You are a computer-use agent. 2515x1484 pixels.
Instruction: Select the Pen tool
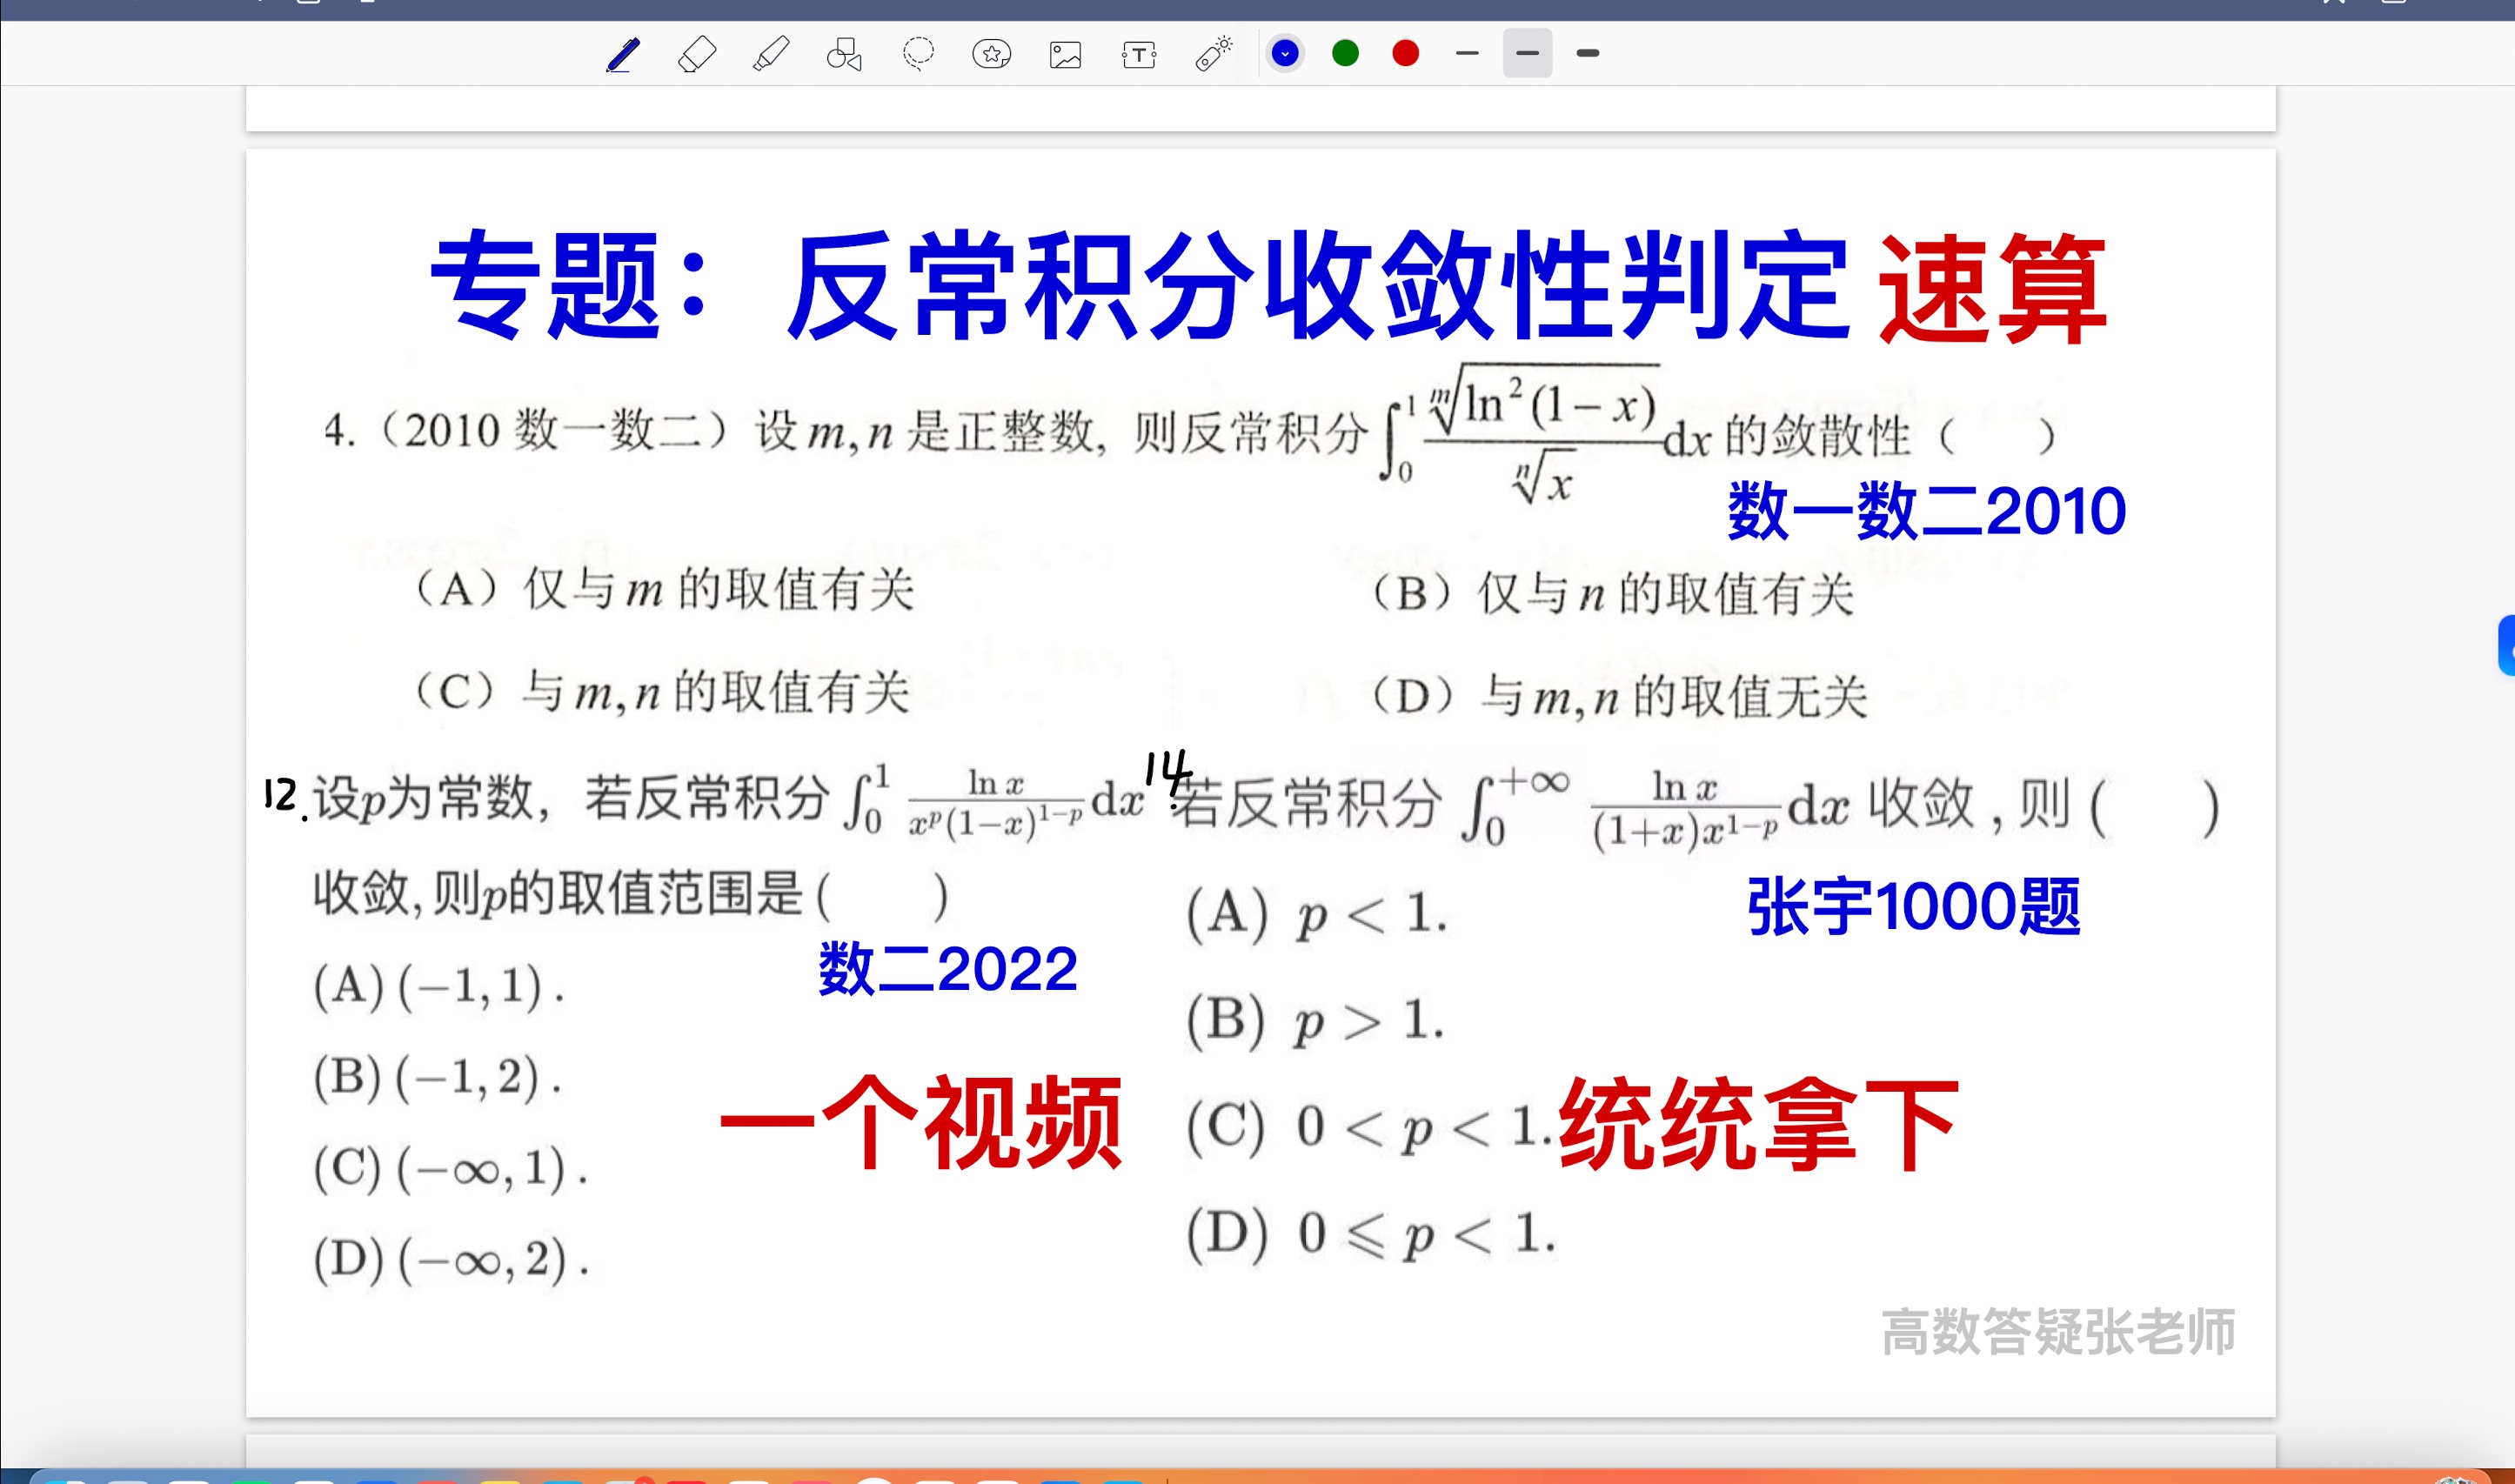(x=622, y=54)
